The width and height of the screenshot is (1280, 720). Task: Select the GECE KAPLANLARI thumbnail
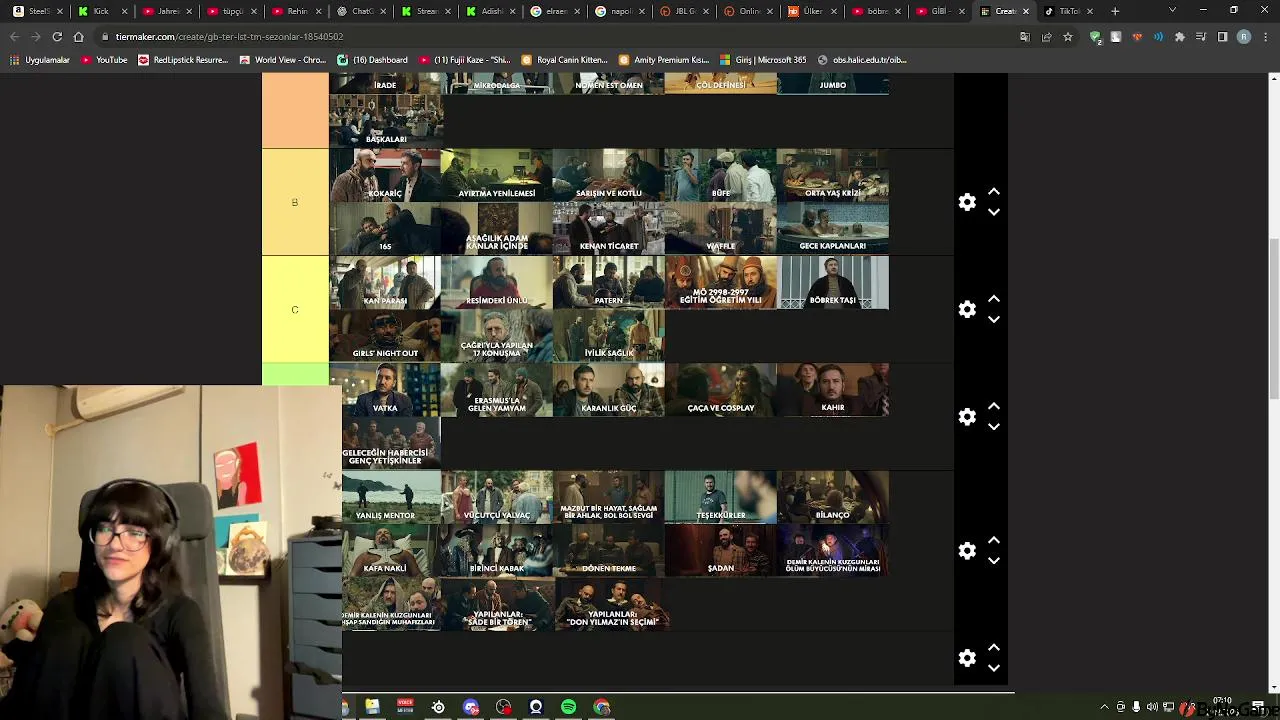[833, 228]
